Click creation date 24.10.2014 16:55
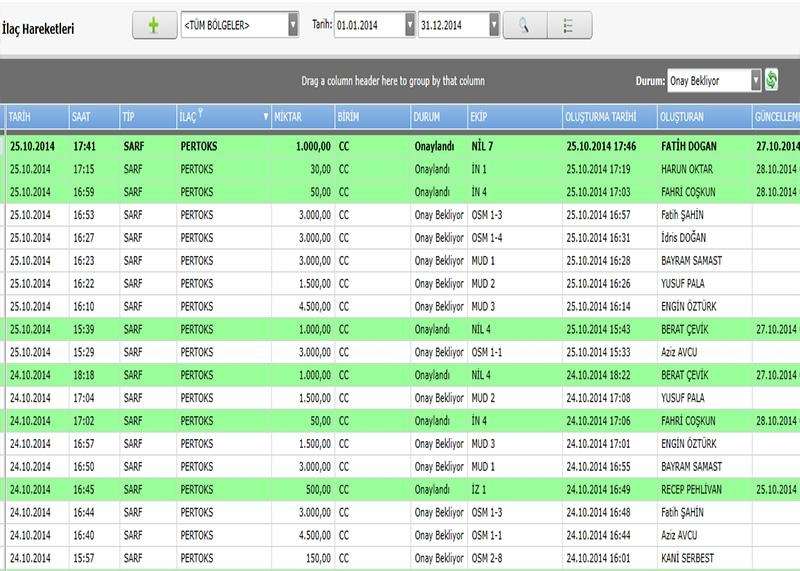This screenshot has width=800, height=571. pyautogui.click(x=598, y=467)
